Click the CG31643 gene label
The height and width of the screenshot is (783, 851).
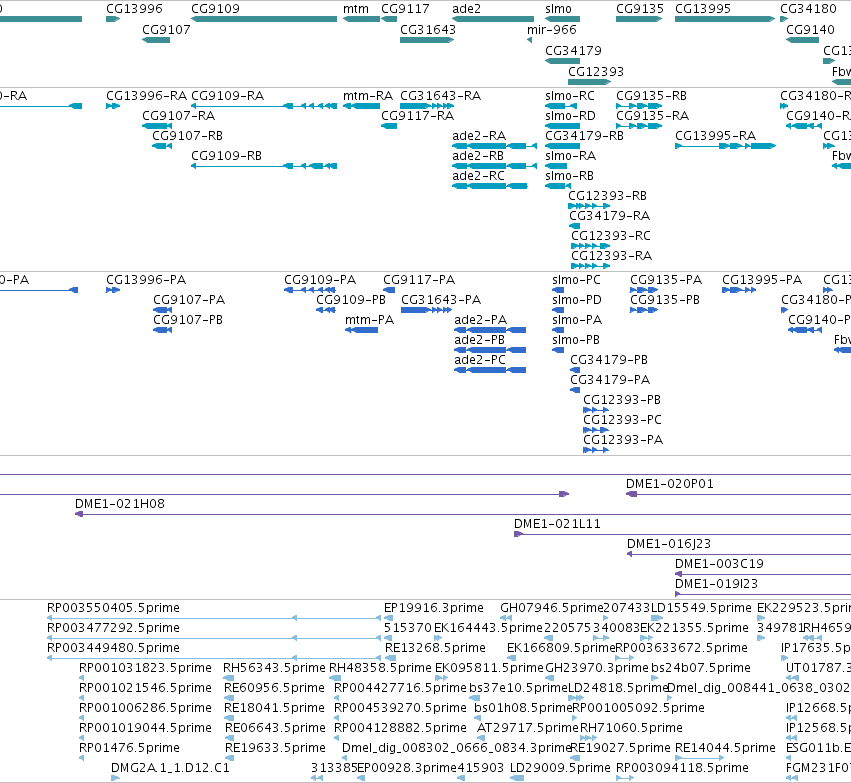[x=428, y=30]
